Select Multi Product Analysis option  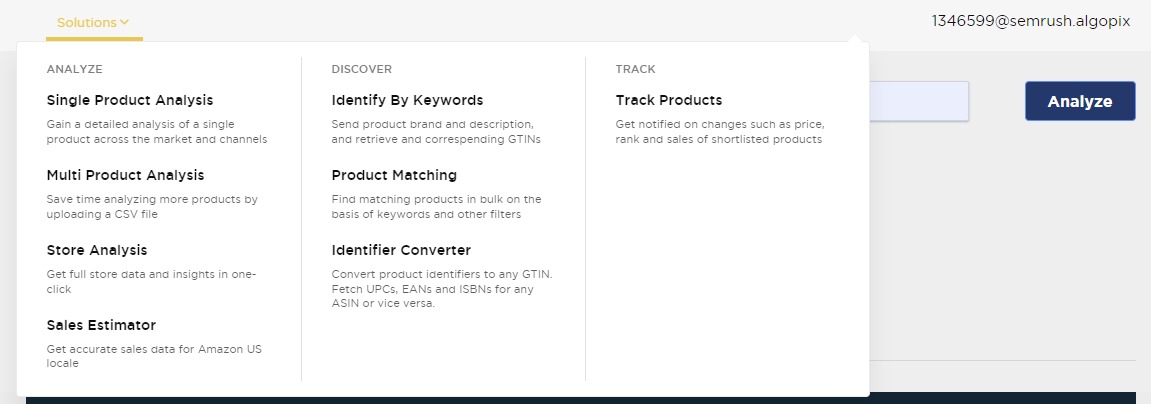tap(125, 175)
